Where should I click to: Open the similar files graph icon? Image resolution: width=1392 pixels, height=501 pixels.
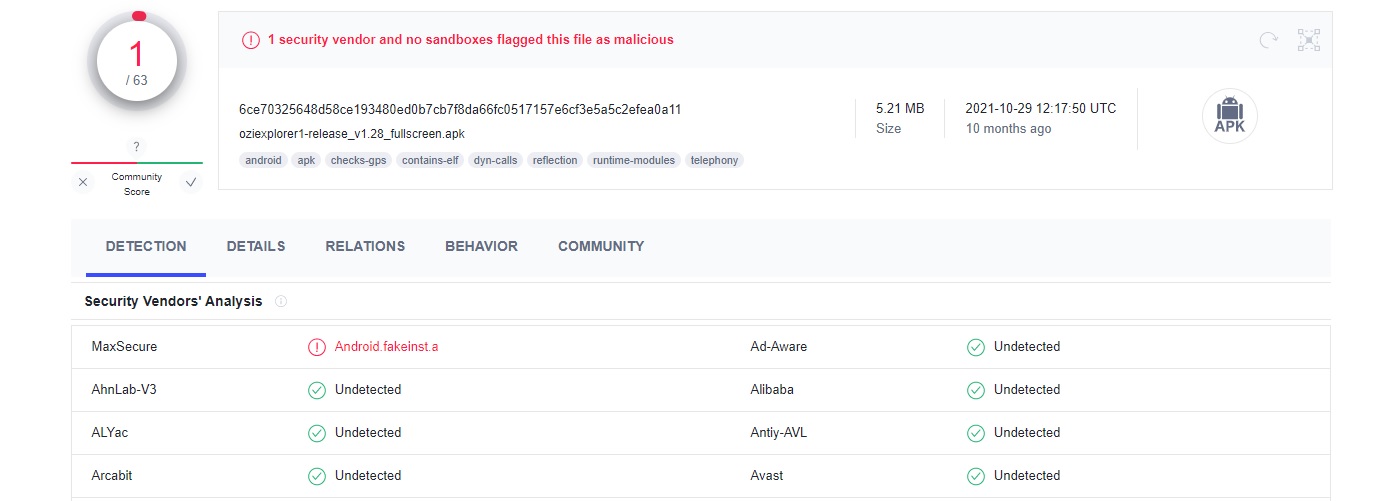(1308, 40)
